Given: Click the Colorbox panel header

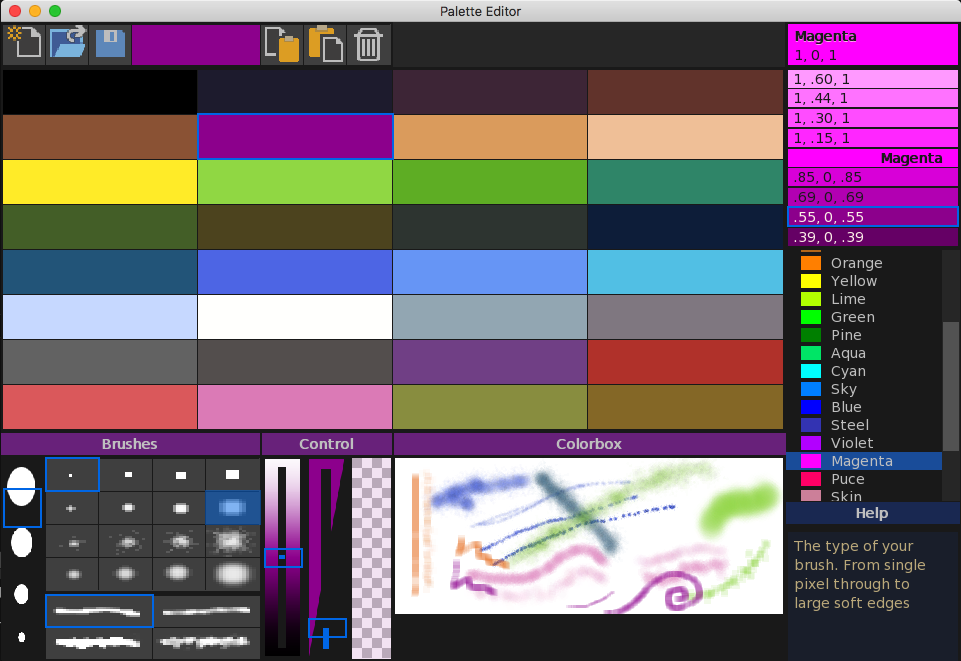Looking at the screenshot, I should pyautogui.click(x=588, y=443).
